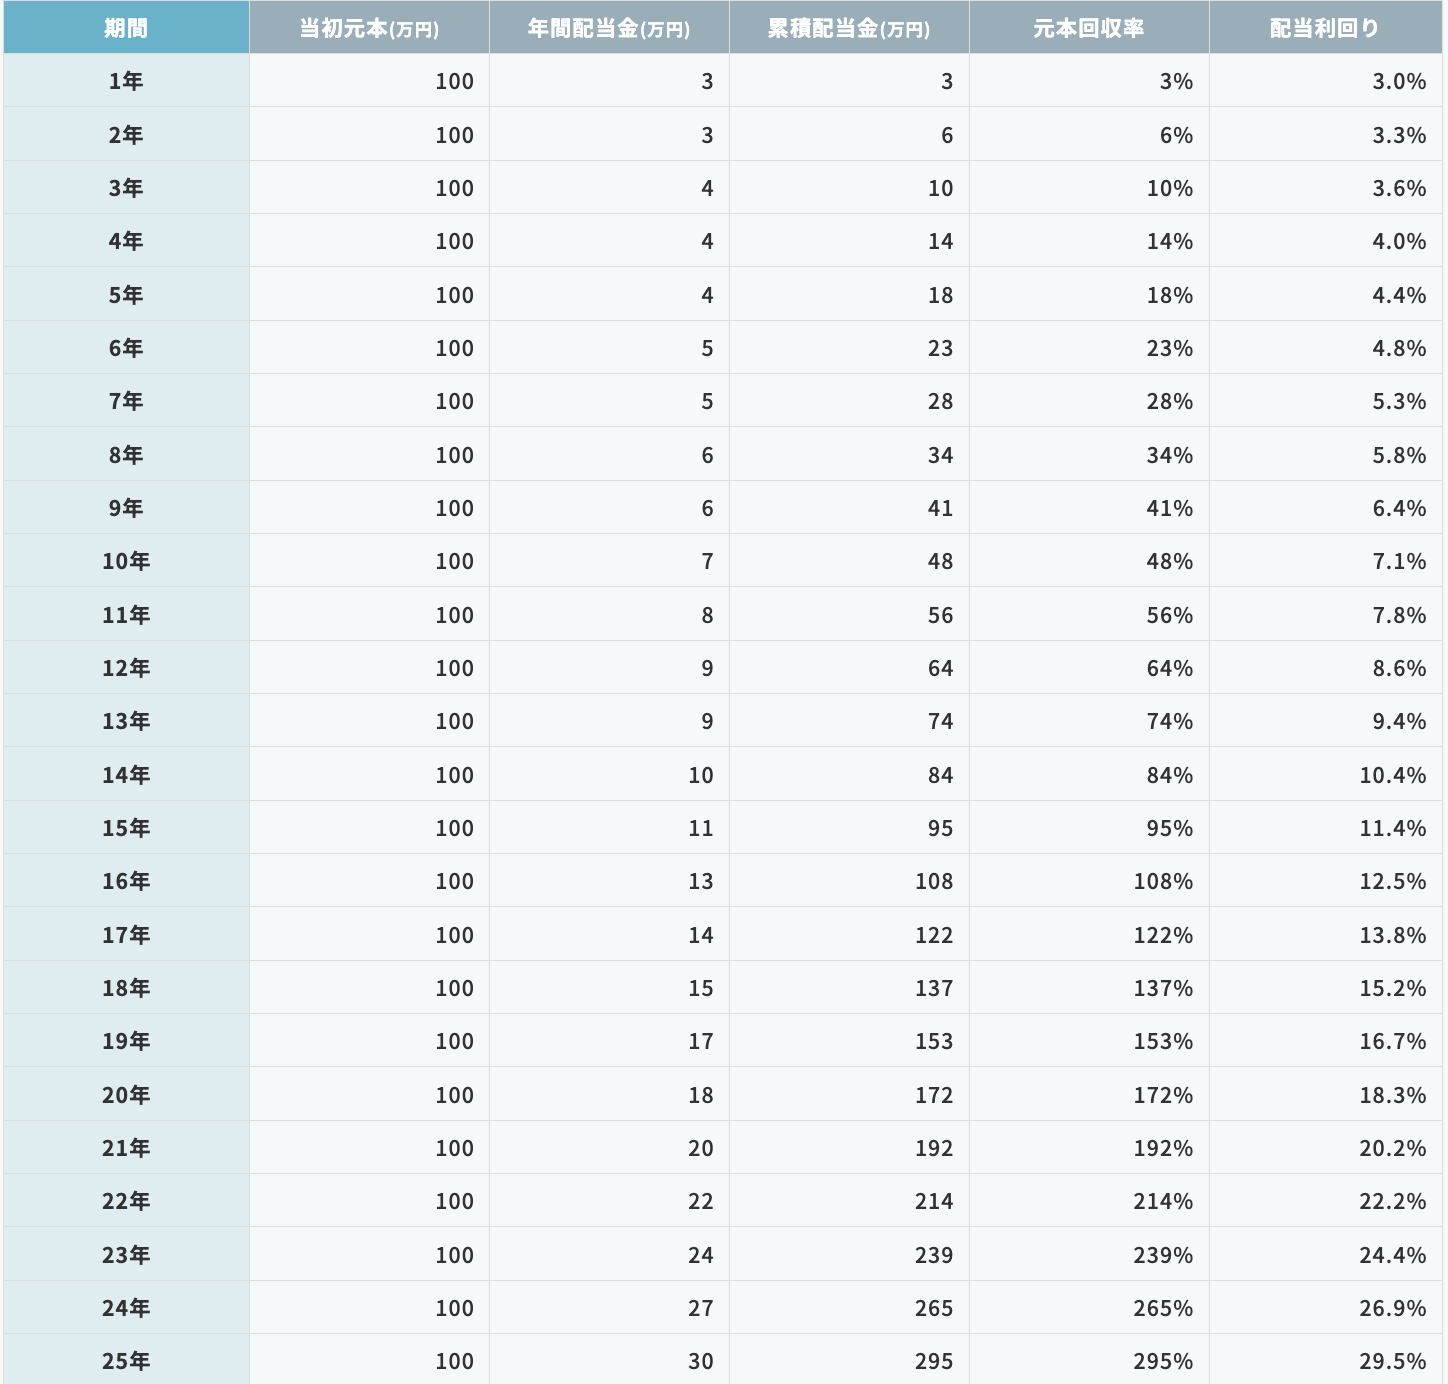Image resolution: width=1448 pixels, height=1384 pixels.
Task: Click the 元本回収率 column header
Action: 1089,28
